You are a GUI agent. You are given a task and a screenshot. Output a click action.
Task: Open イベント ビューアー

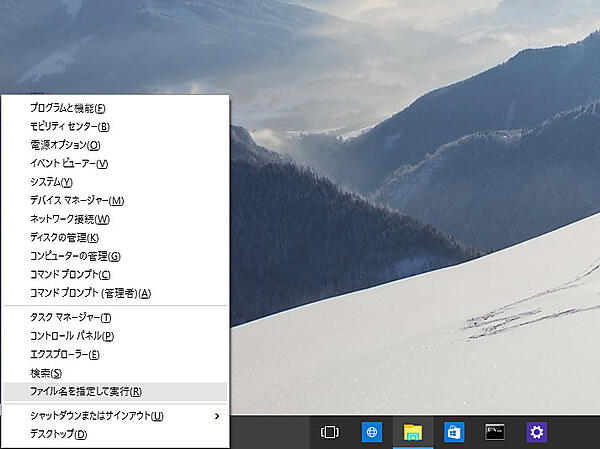coord(68,163)
